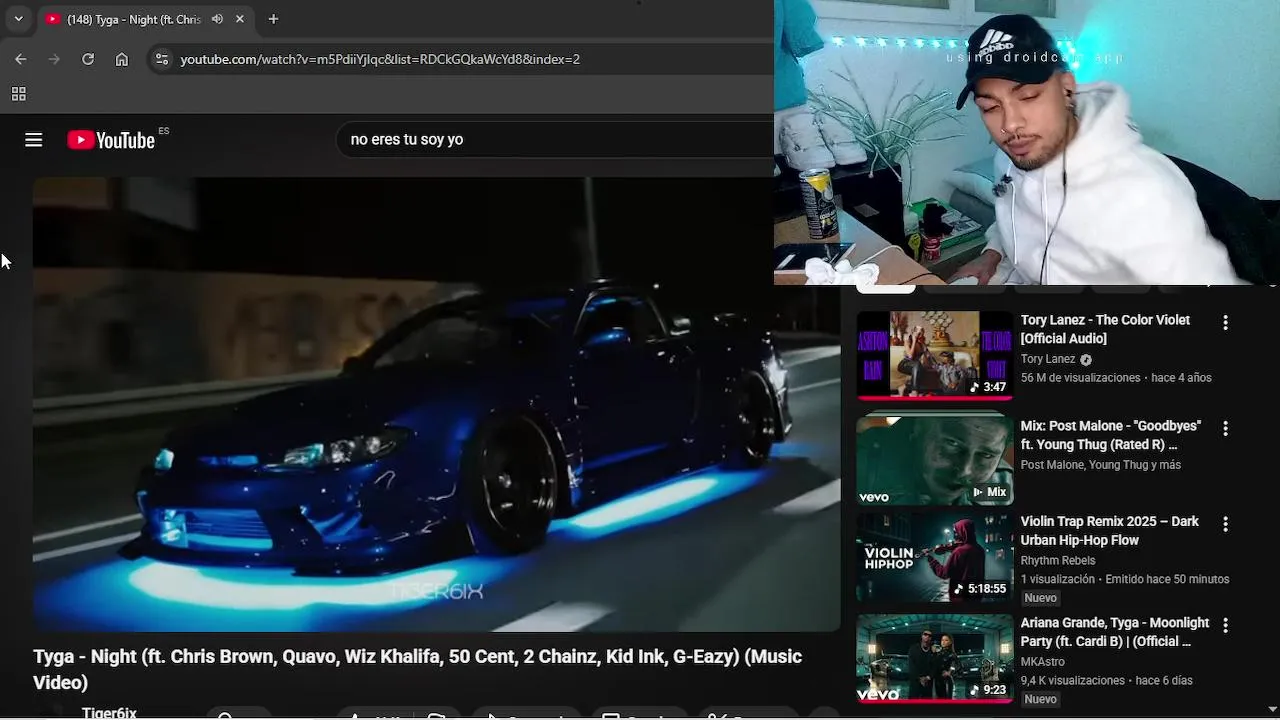The image size is (1280, 720).
Task: Click '9,4 K visualizaciones · hace 6 días' text
Action: click(1106, 680)
